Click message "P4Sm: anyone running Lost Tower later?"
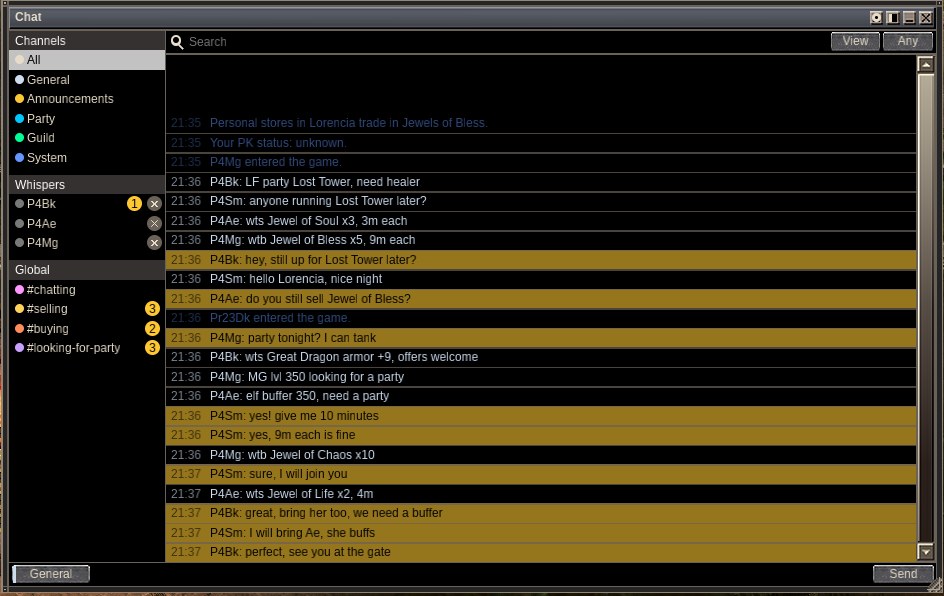The image size is (944, 596). 541,201
